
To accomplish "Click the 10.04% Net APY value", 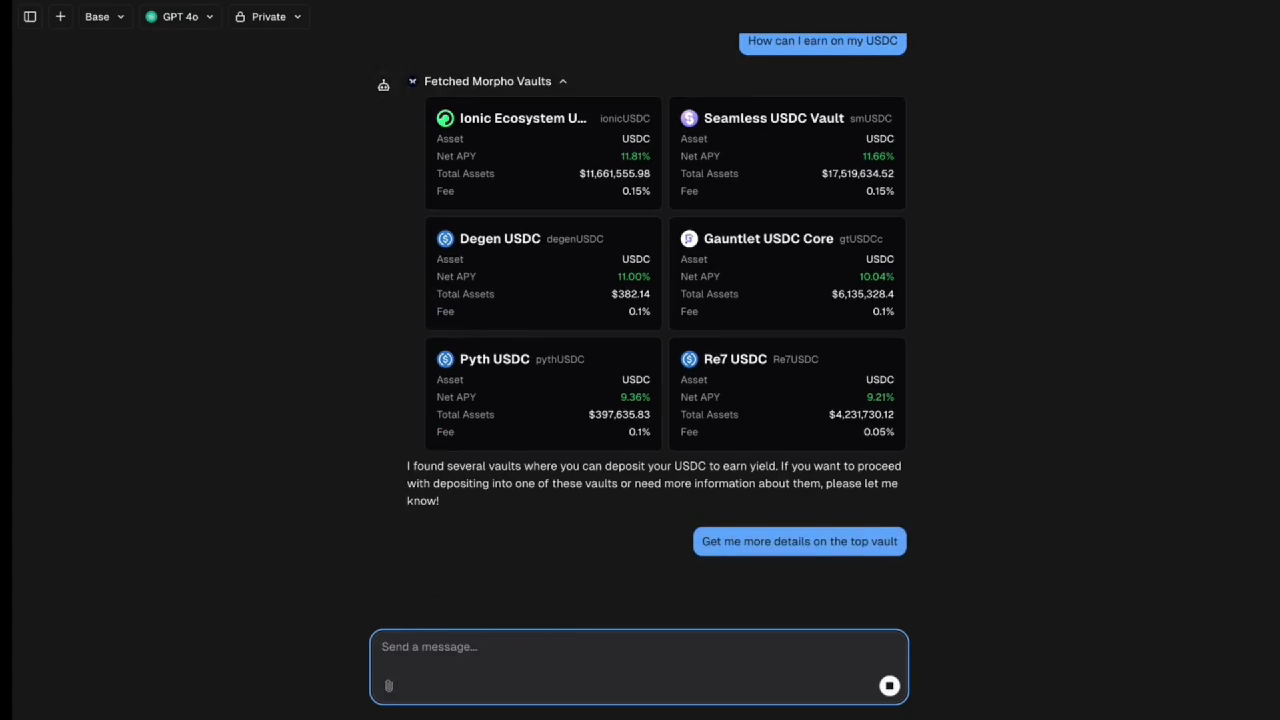I will coord(876,277).
